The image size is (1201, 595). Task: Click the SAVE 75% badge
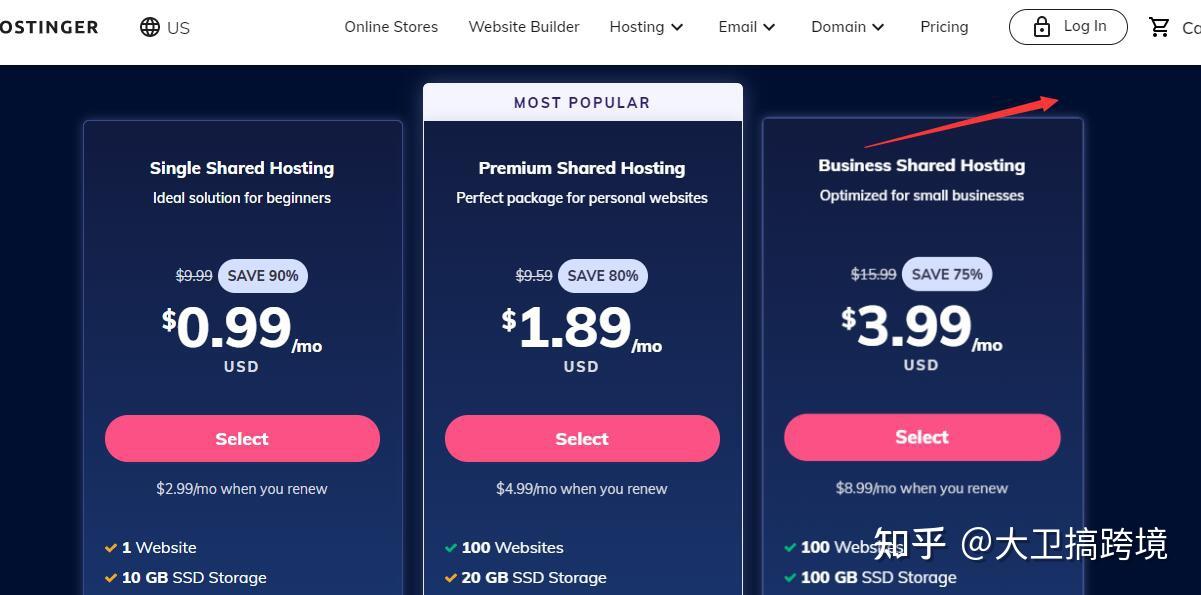[947, 274]
